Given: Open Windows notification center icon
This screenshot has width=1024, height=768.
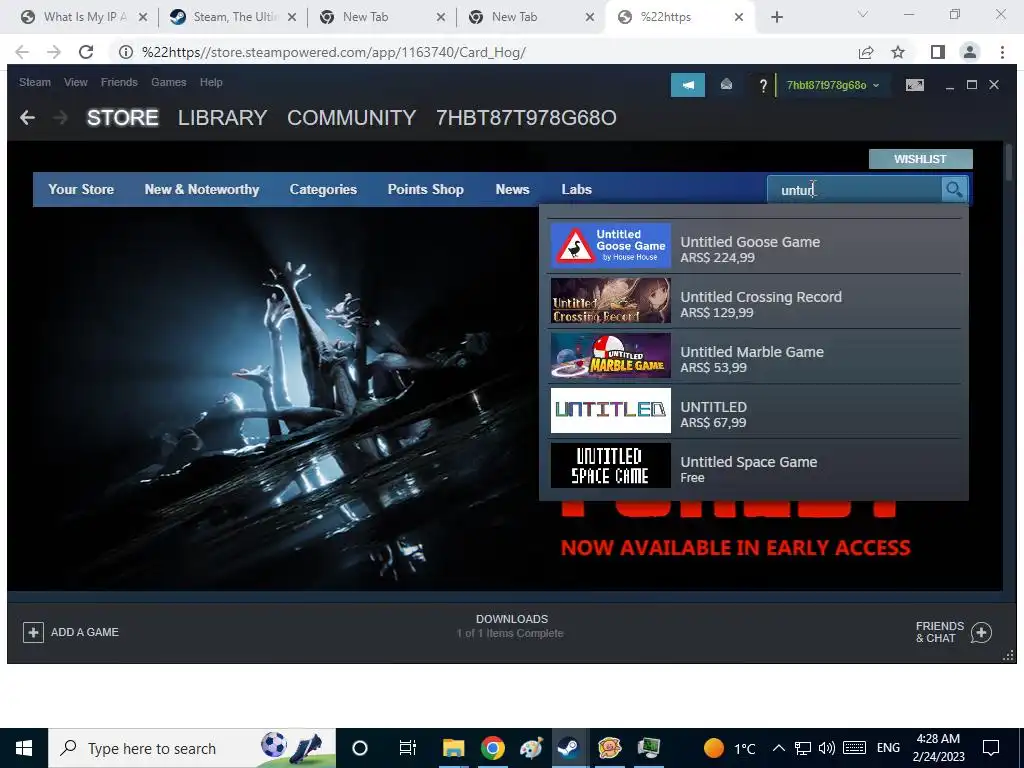Looking at the screenshot, I should pos(991,748).
